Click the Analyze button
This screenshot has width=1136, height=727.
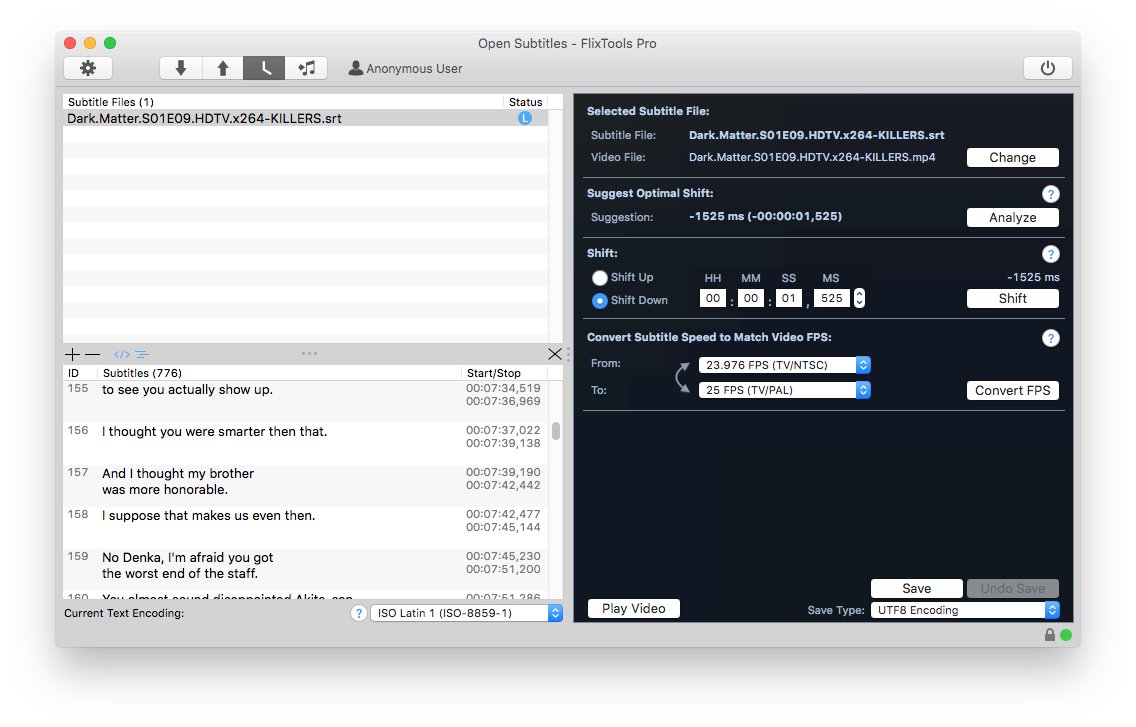pyautogui.click(x=1012, y=217)
